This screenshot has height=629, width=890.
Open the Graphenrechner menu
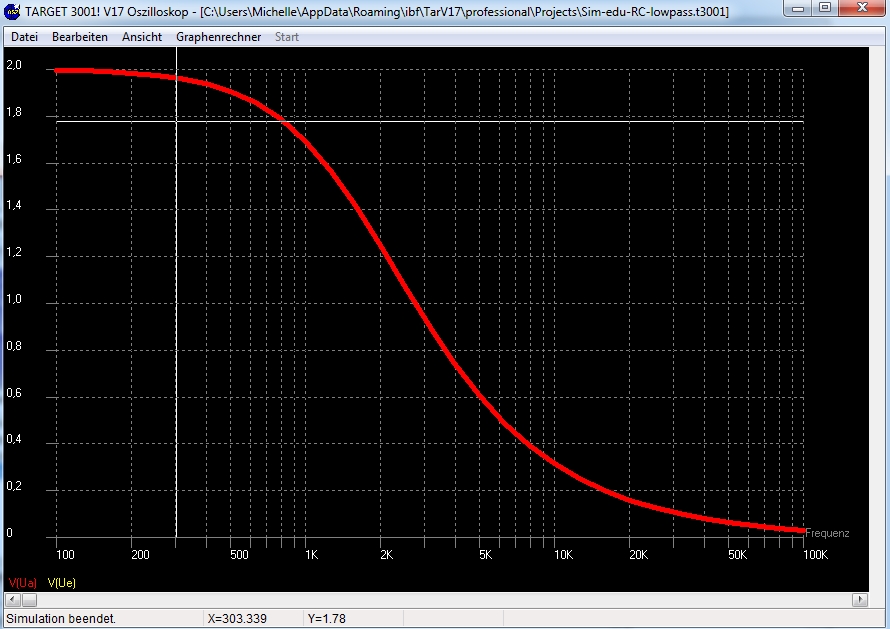pyautogui.click(x=218, y=37)
